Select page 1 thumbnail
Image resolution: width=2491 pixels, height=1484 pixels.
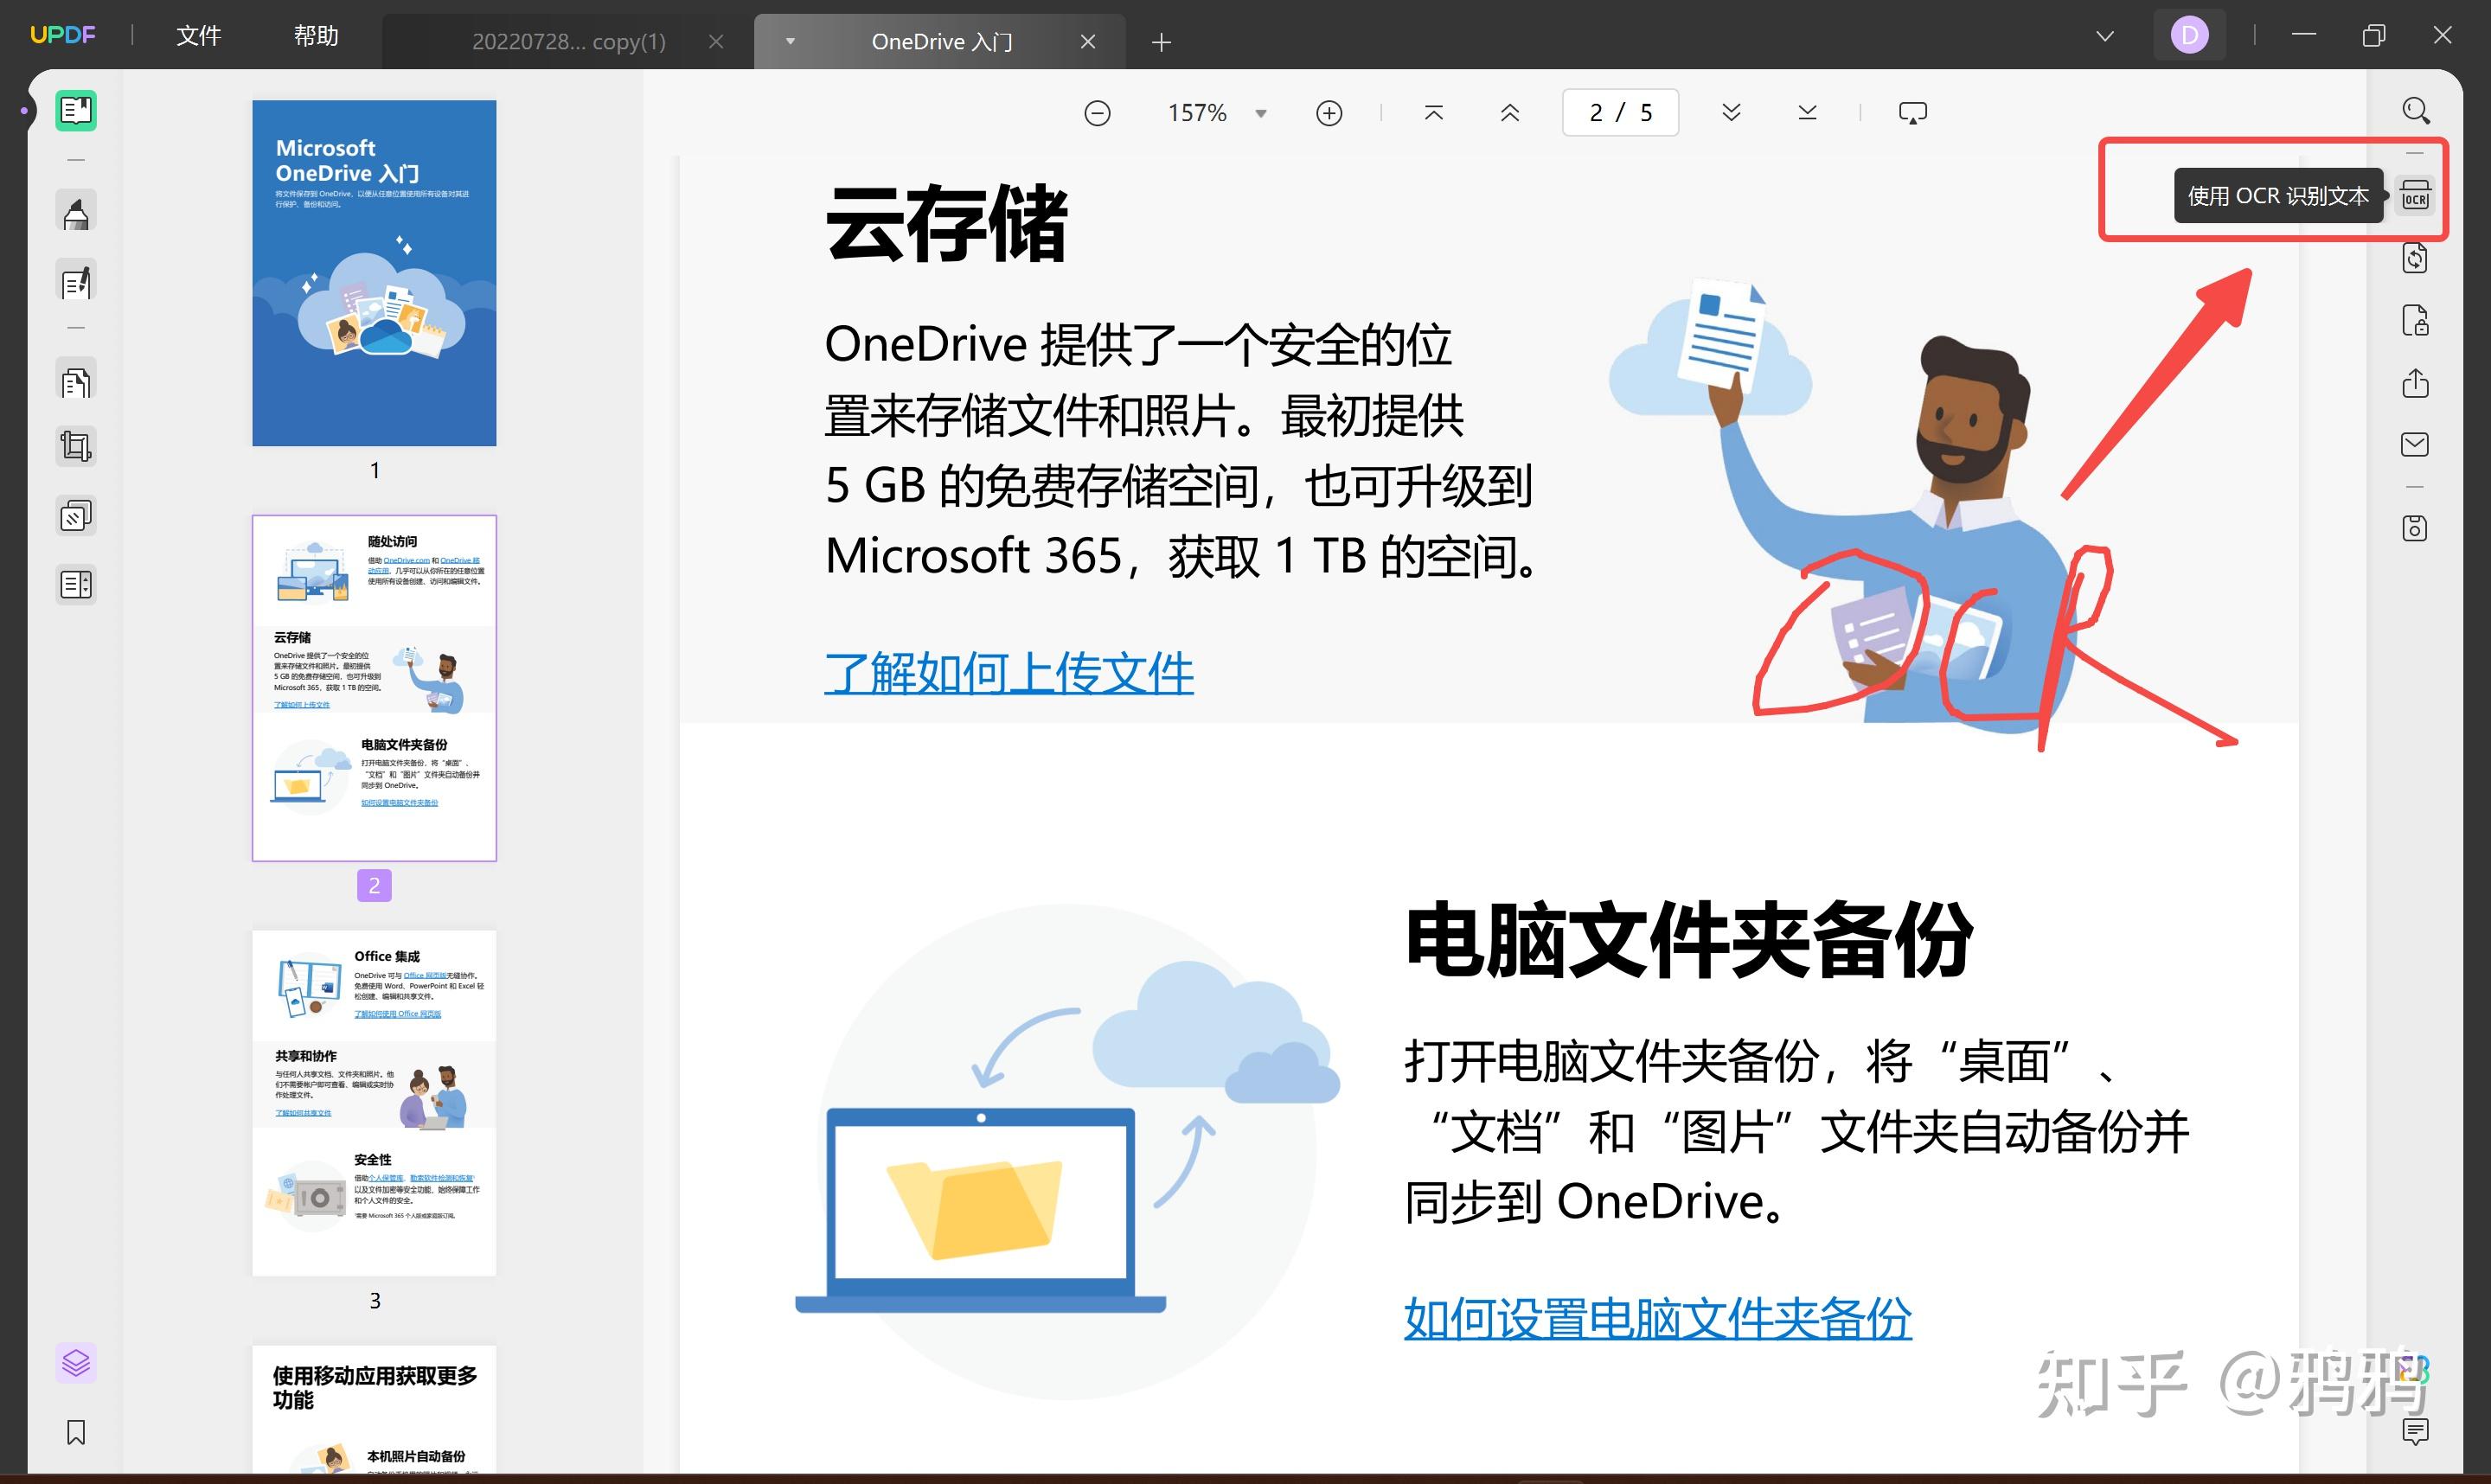(x=374, y=273)
